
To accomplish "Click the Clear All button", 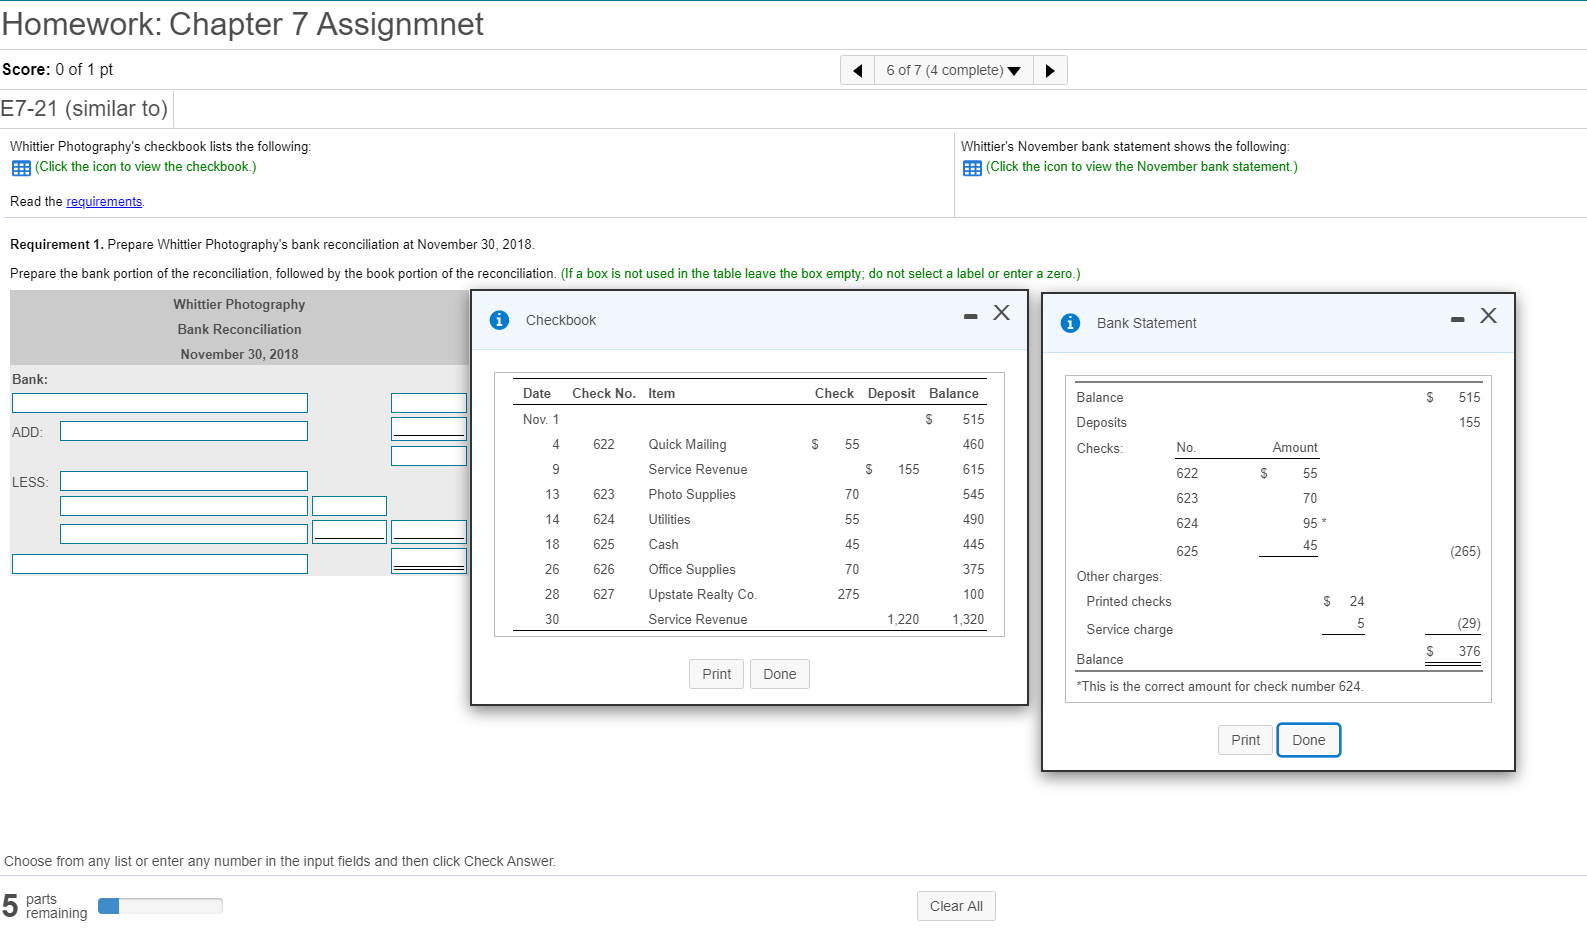I will pyautogui.click(x=956, y=906).
